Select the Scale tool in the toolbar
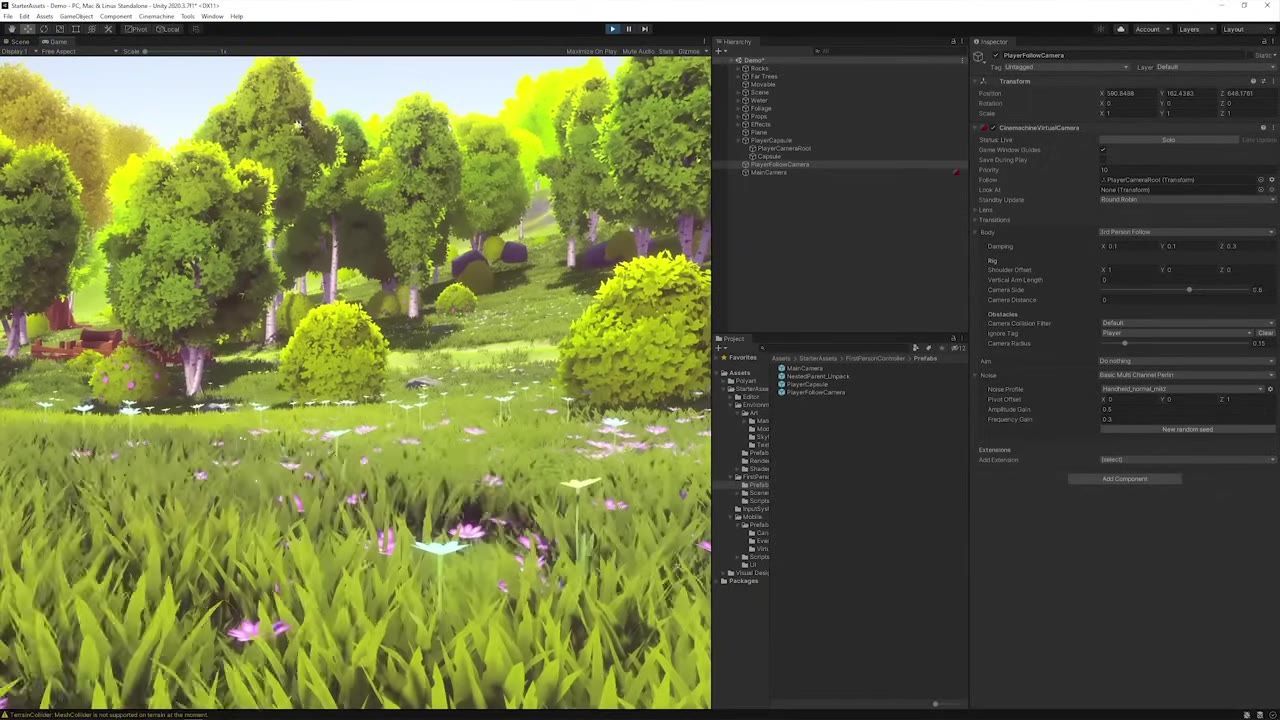The image size is (1280, 720). click(x=60, y=29)
